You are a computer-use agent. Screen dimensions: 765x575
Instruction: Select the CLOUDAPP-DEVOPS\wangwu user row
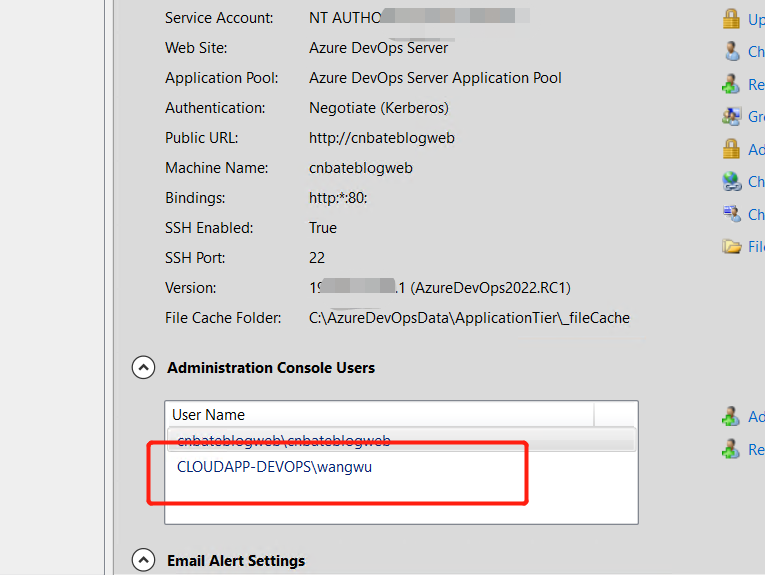[401, 467]
